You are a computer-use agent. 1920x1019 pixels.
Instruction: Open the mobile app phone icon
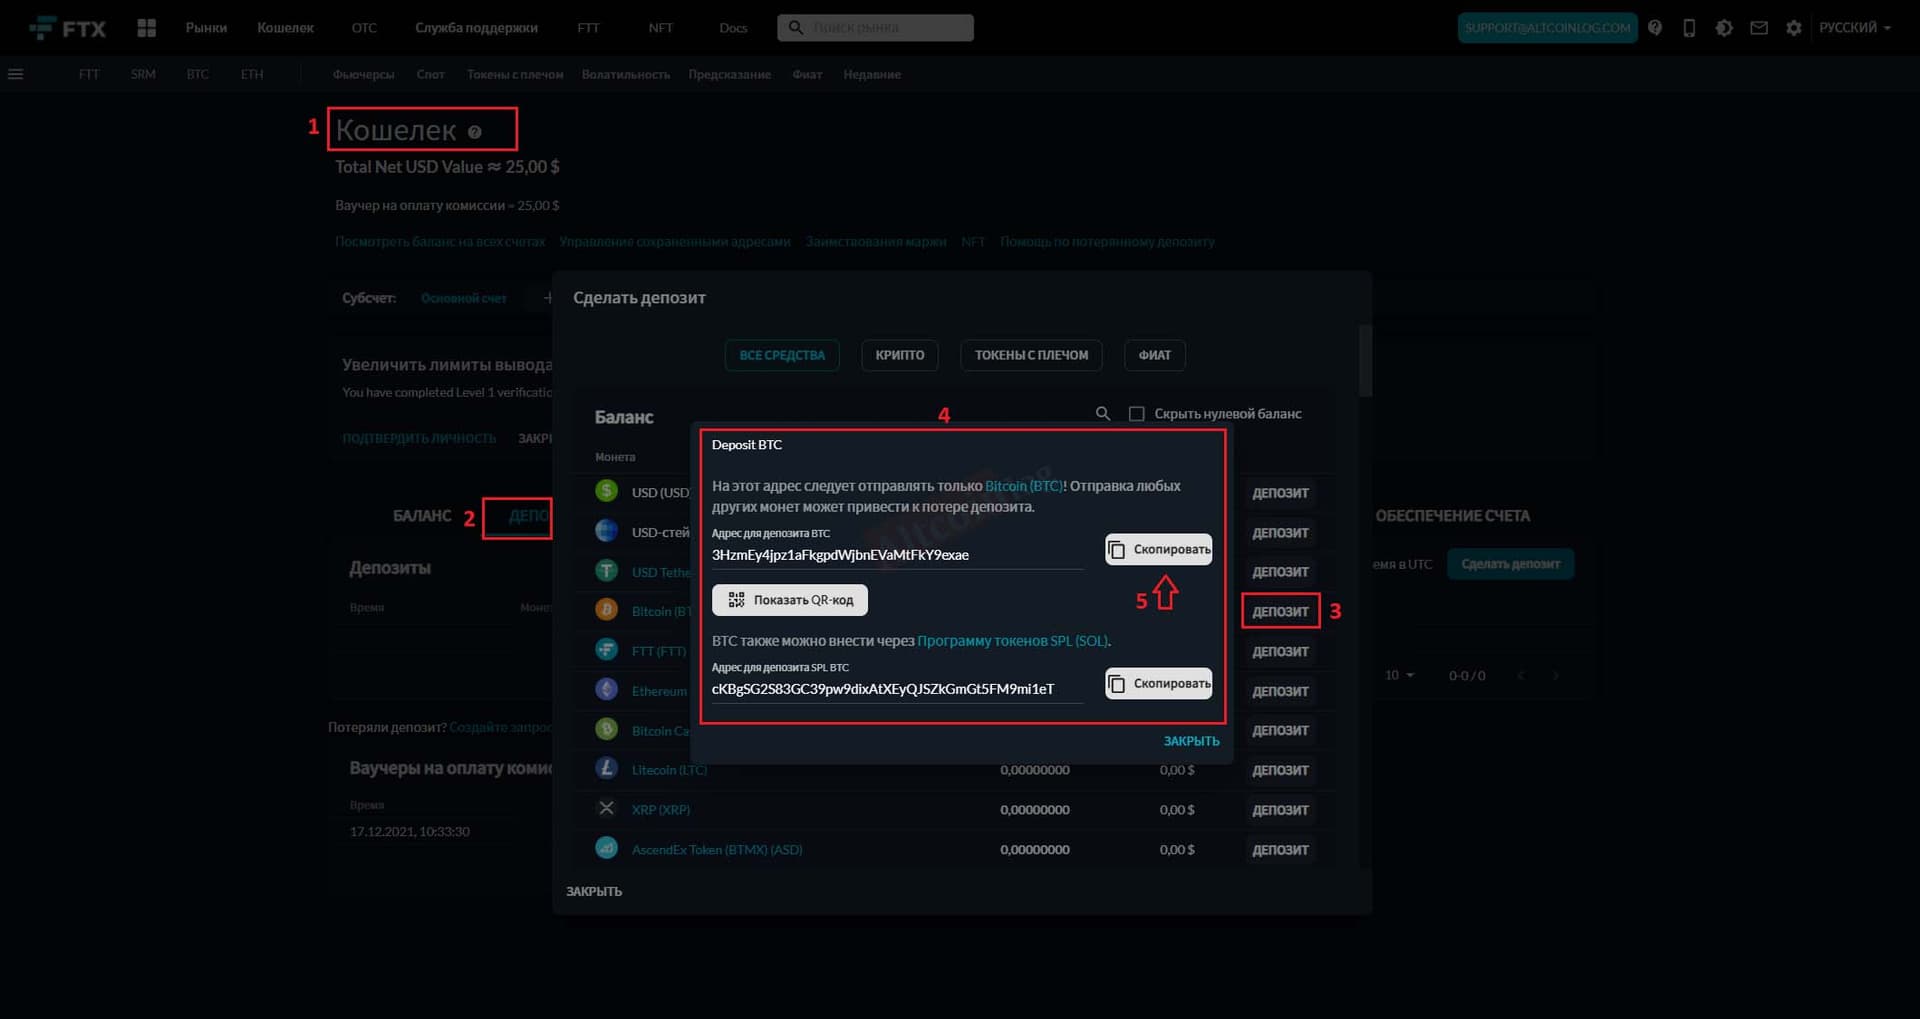pos(1689,28)
